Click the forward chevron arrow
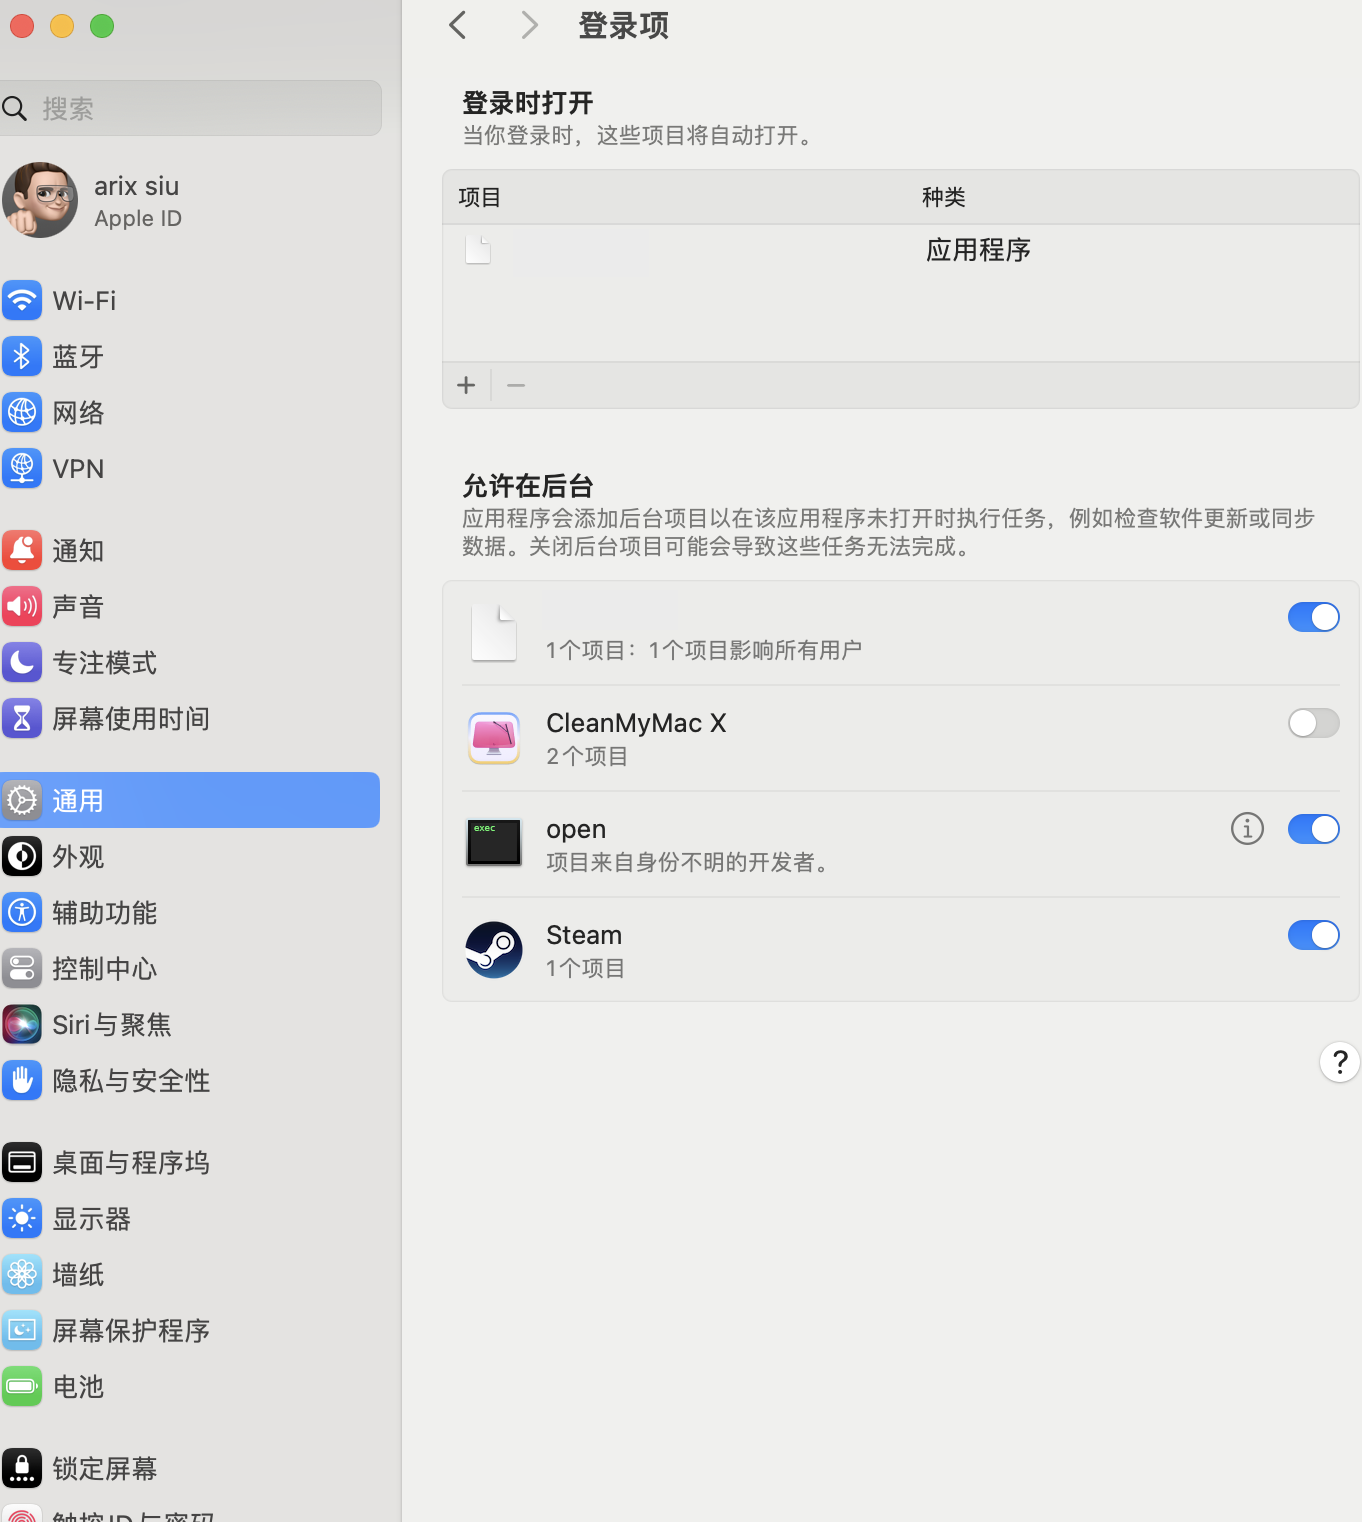The width and height of the screenshot is (1362, 1522). coord(530,25)
